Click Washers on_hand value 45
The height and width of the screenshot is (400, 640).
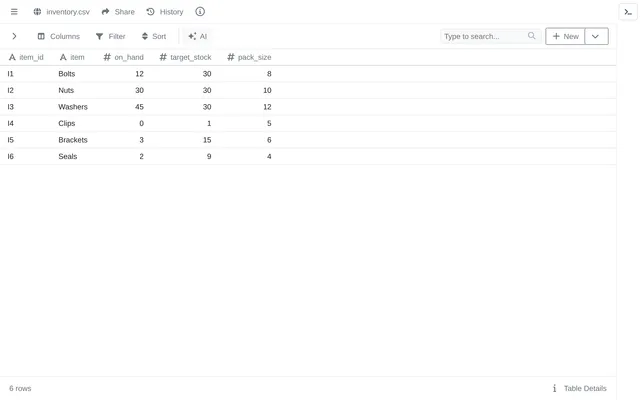pyautogui.click(x=140, y=107)
